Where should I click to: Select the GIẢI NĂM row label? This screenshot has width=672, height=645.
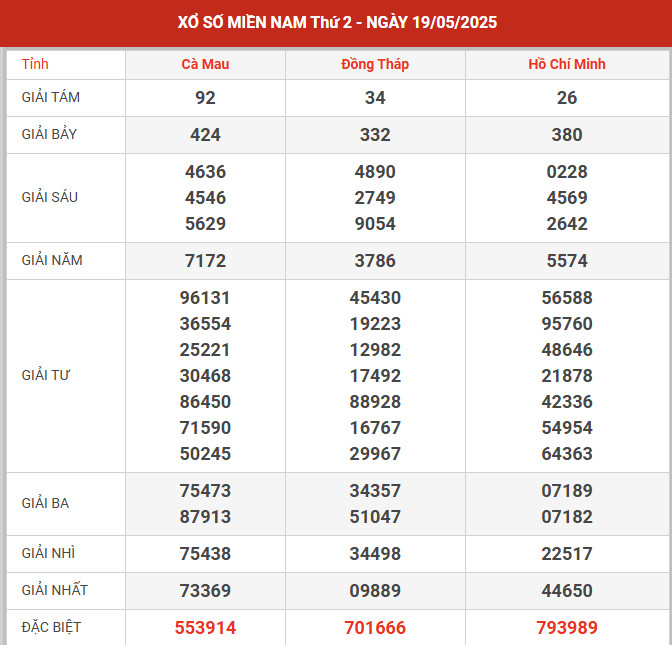(52, 260)
